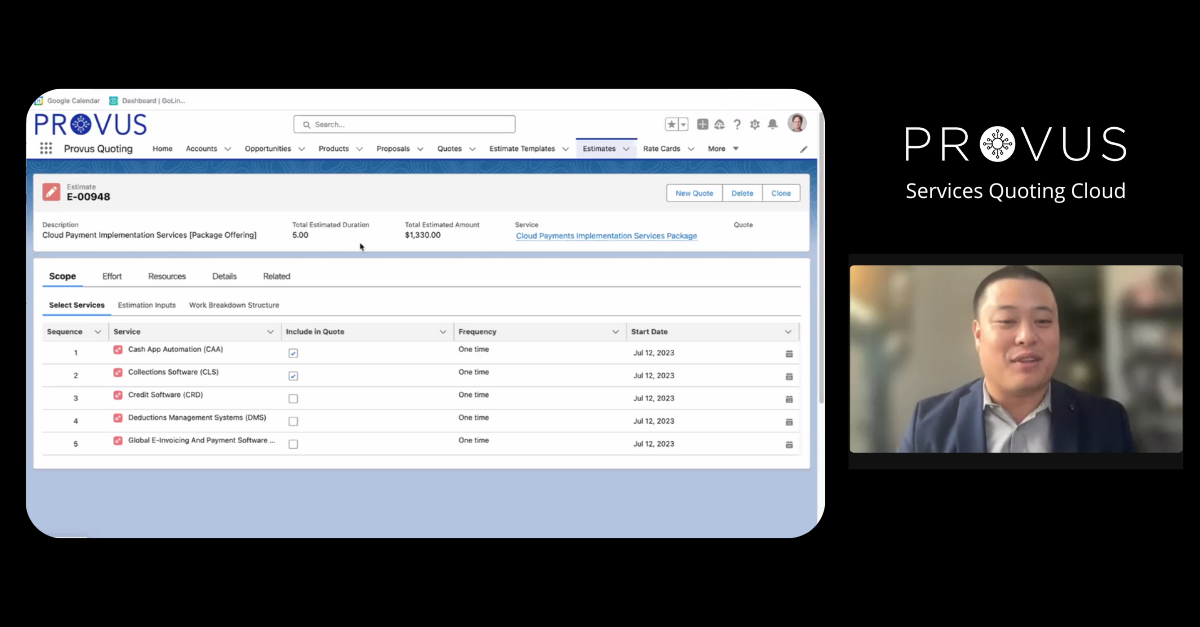Open date picker for Collections Software row
Image resolution: width=1200 pixels, height=627 pixels.
tap(789, 377)
